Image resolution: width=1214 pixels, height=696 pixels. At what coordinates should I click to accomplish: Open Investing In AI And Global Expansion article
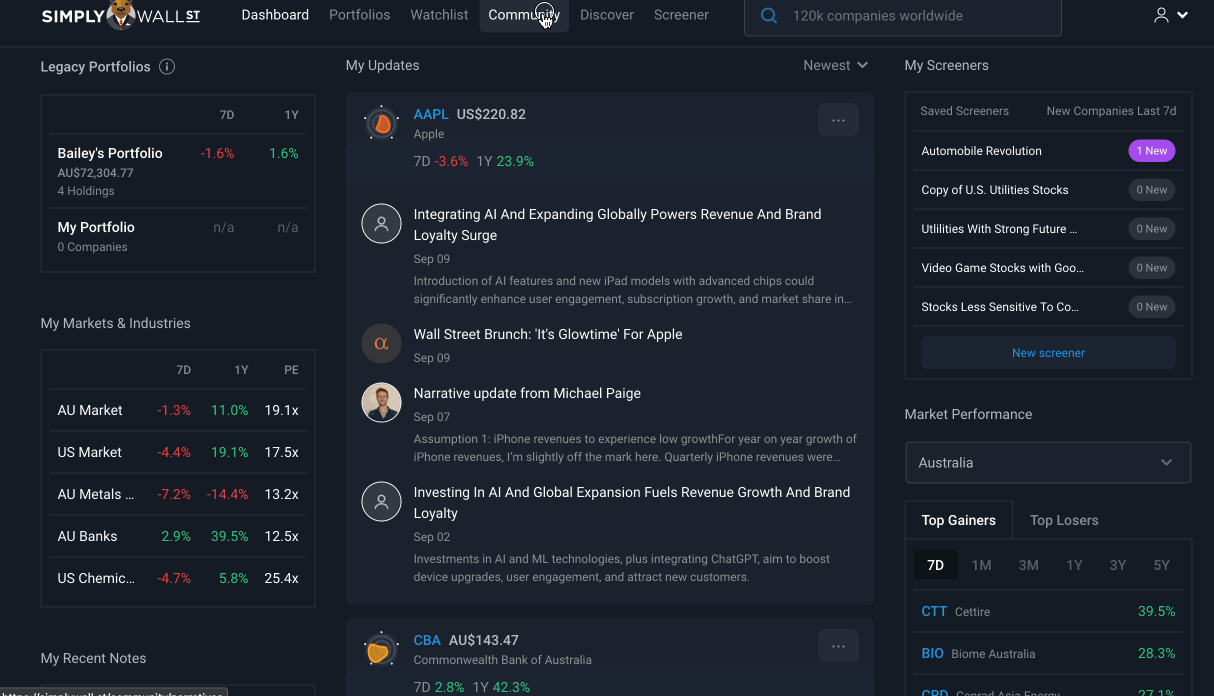tap(632, 503)
